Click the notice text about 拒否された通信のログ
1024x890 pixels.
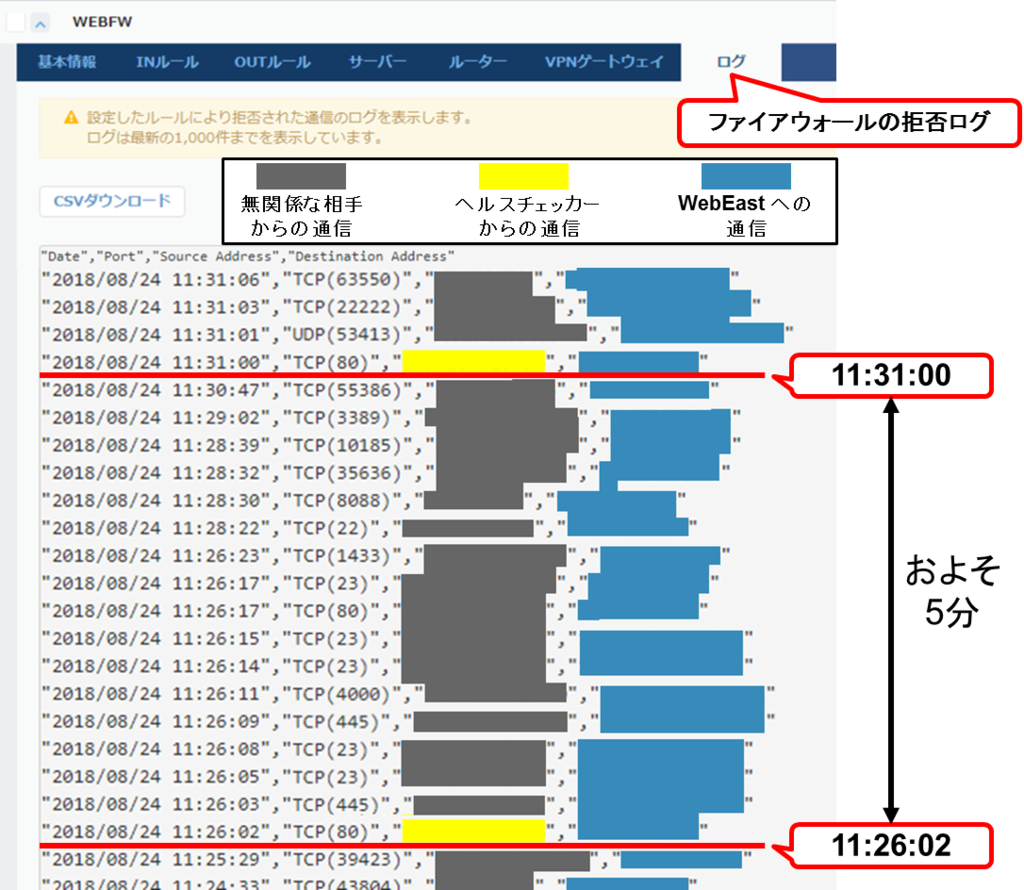pyautogui.click(x=280, y=118)
